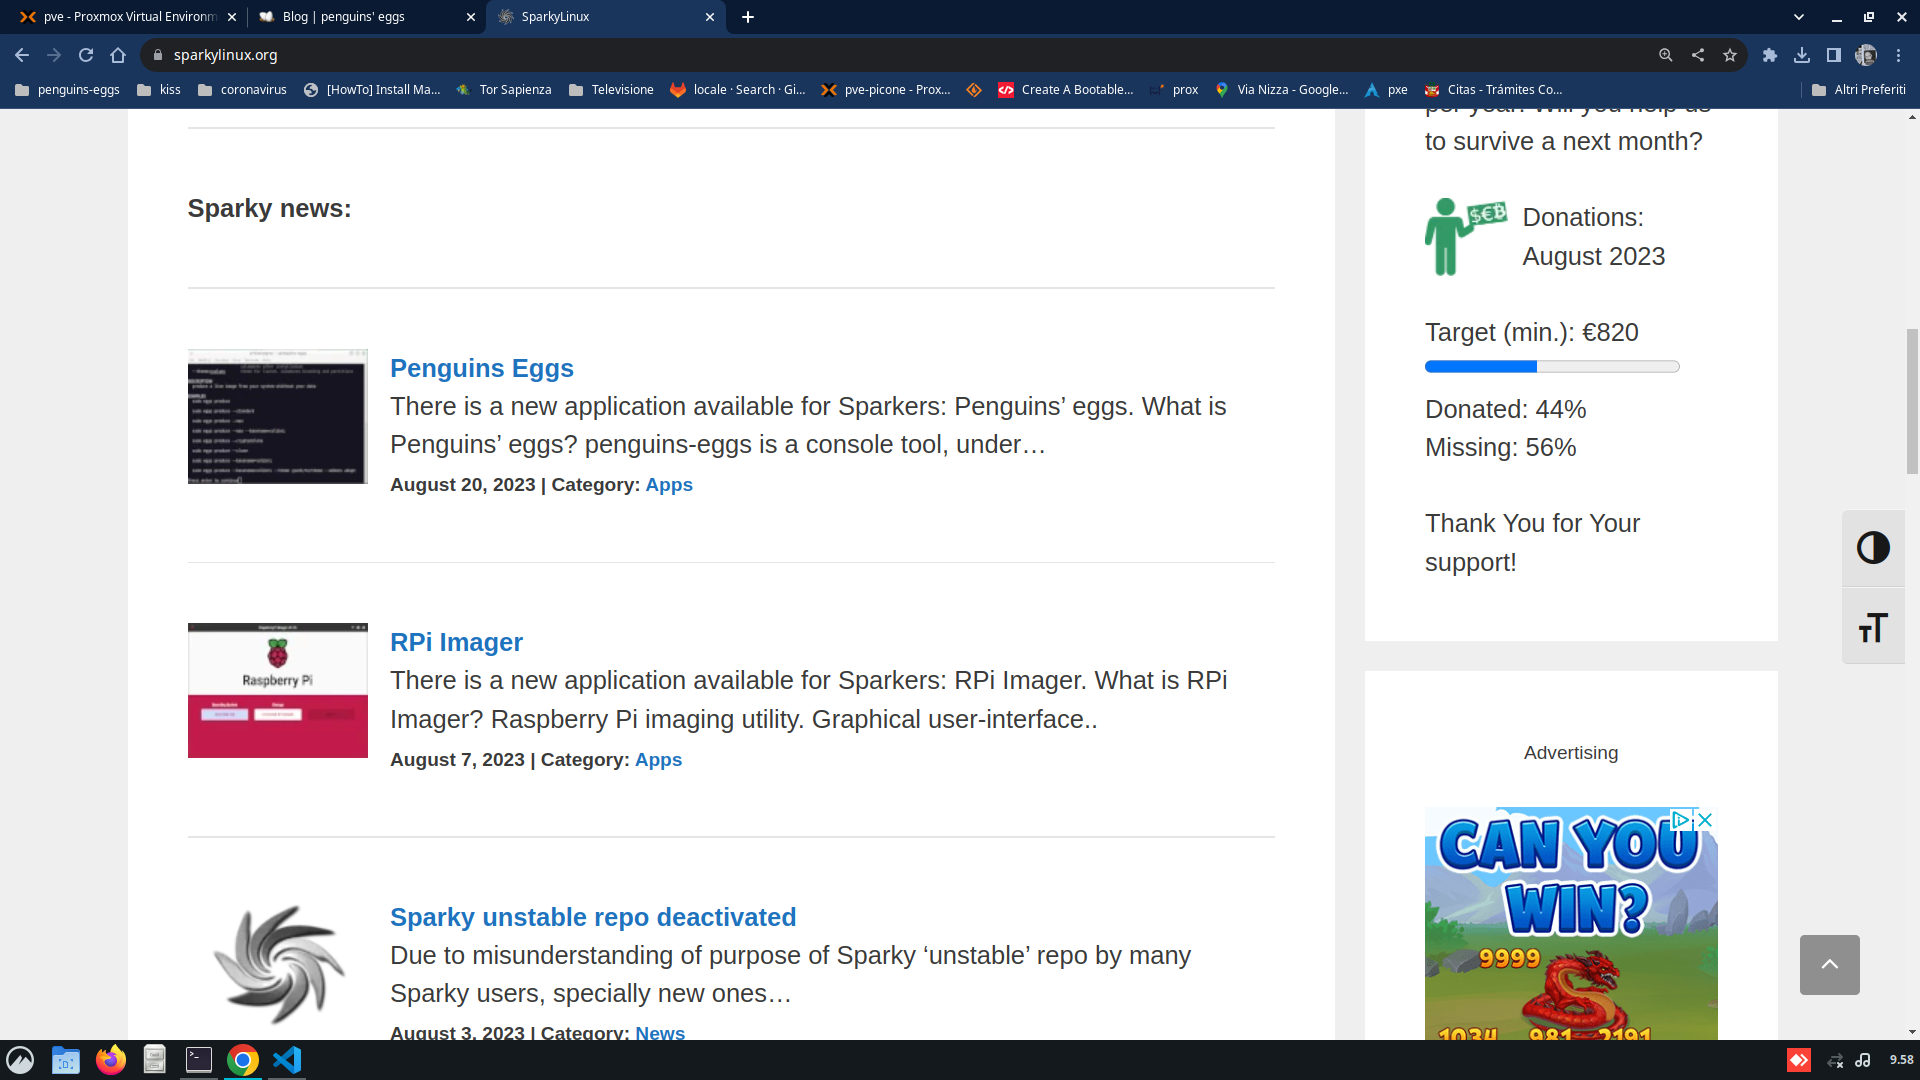This screenshot has height=1080, width=1920.
Task: Reload the SparkyLinux page
Action: tap(86, 55)
